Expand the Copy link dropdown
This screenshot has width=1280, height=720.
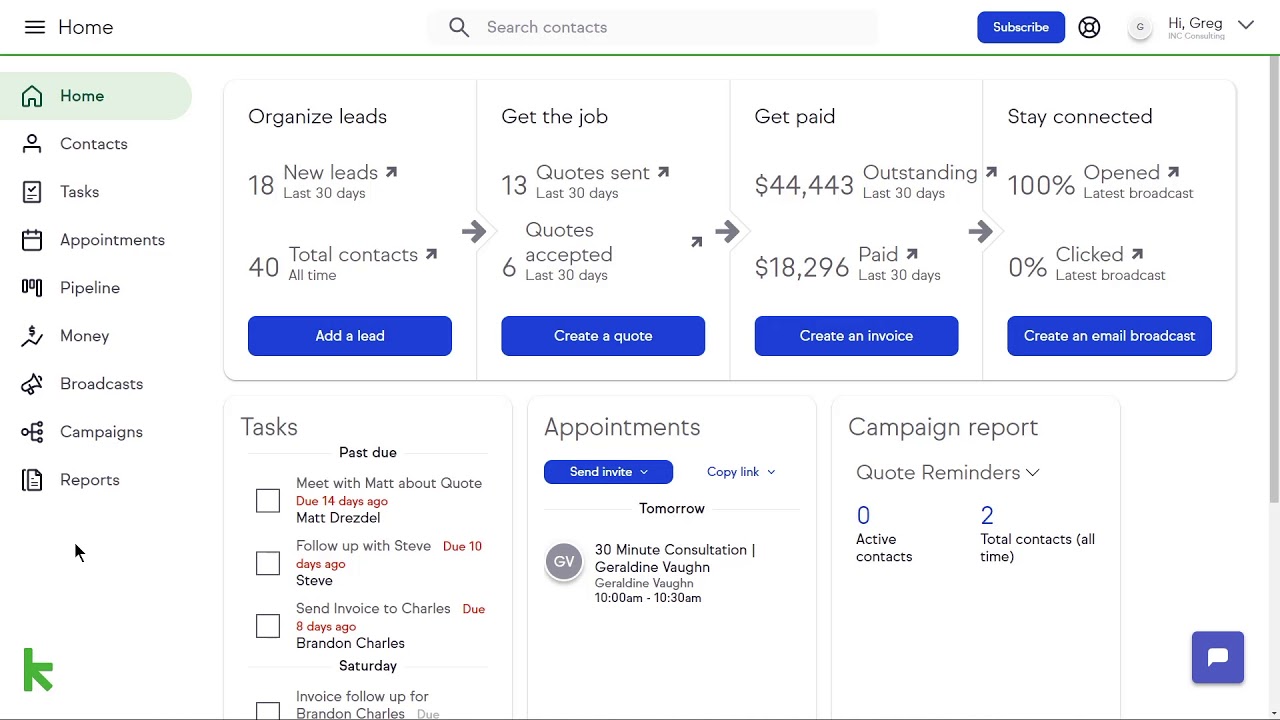coord(740,471)
